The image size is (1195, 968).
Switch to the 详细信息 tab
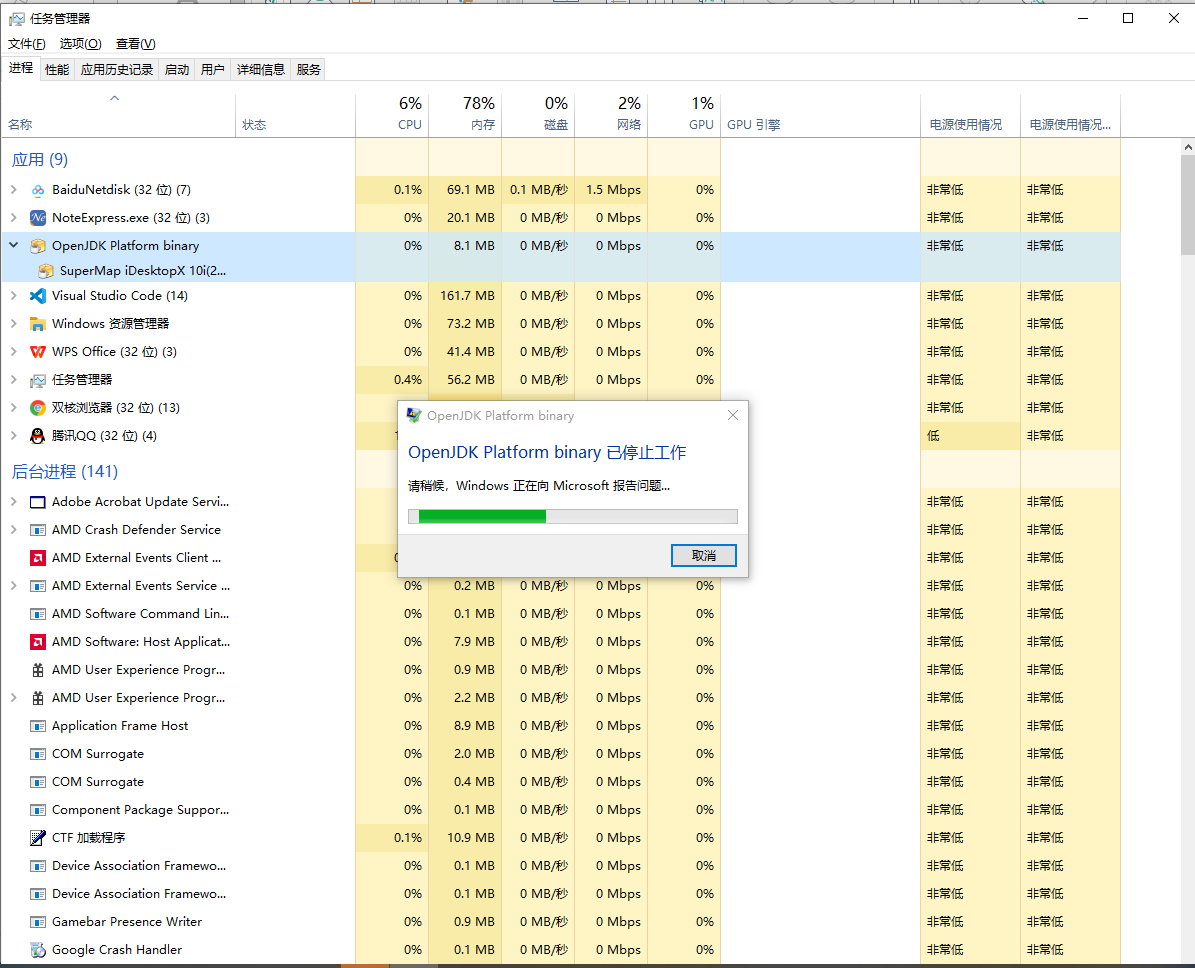tap(261, 69)
